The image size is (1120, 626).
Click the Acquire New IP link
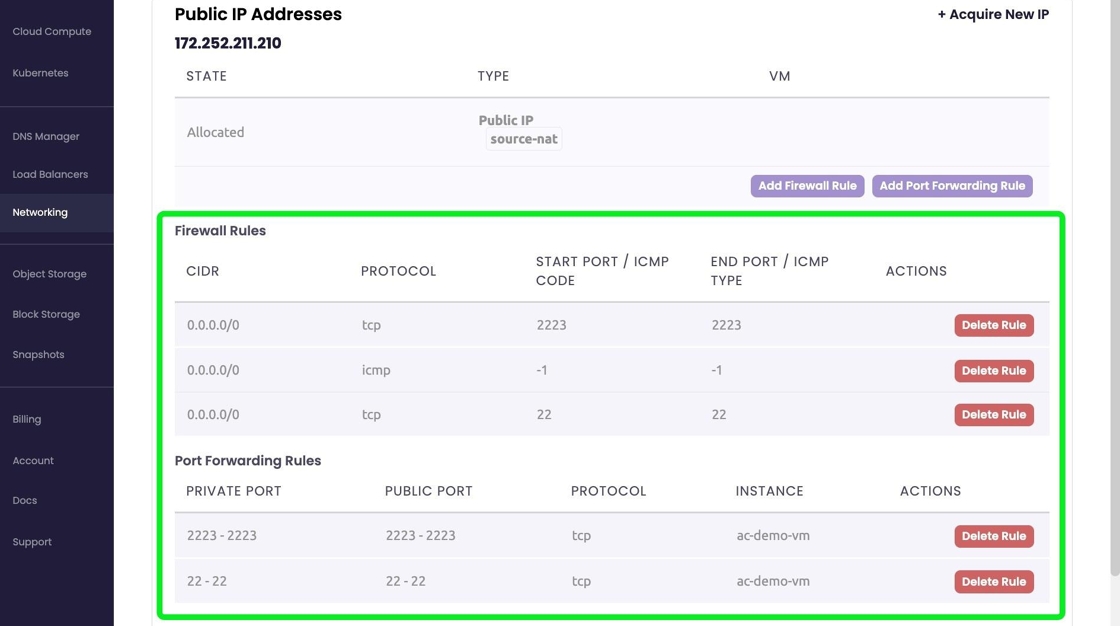pos(993,15)
